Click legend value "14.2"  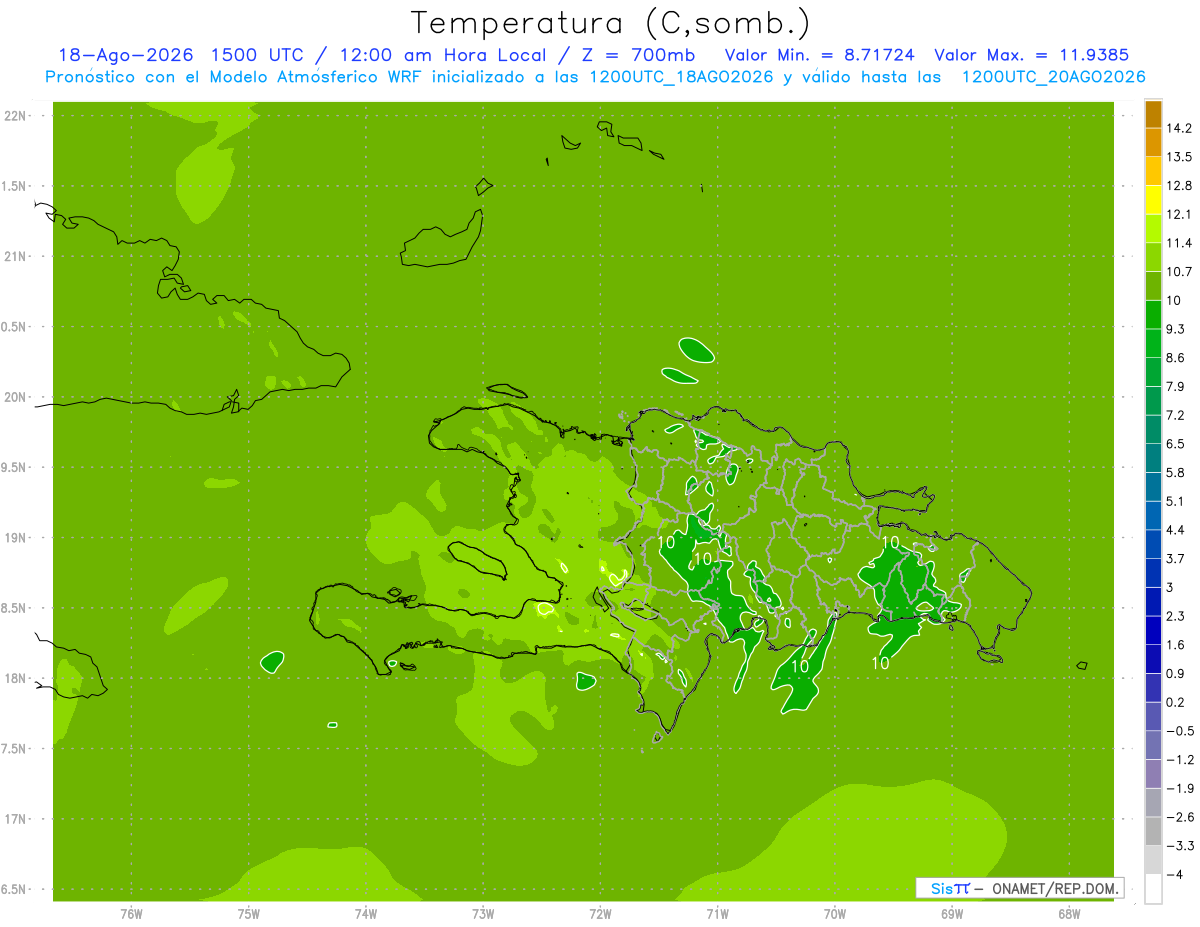coord(1179,128)
